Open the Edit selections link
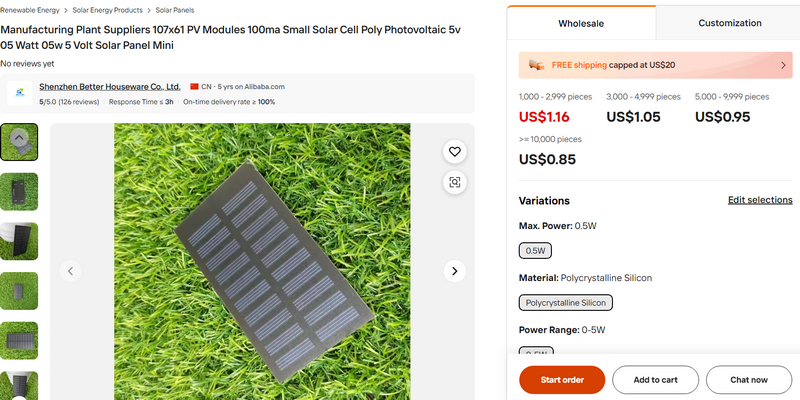This screenshot has height=400, width=800. [x=760, y=200]
